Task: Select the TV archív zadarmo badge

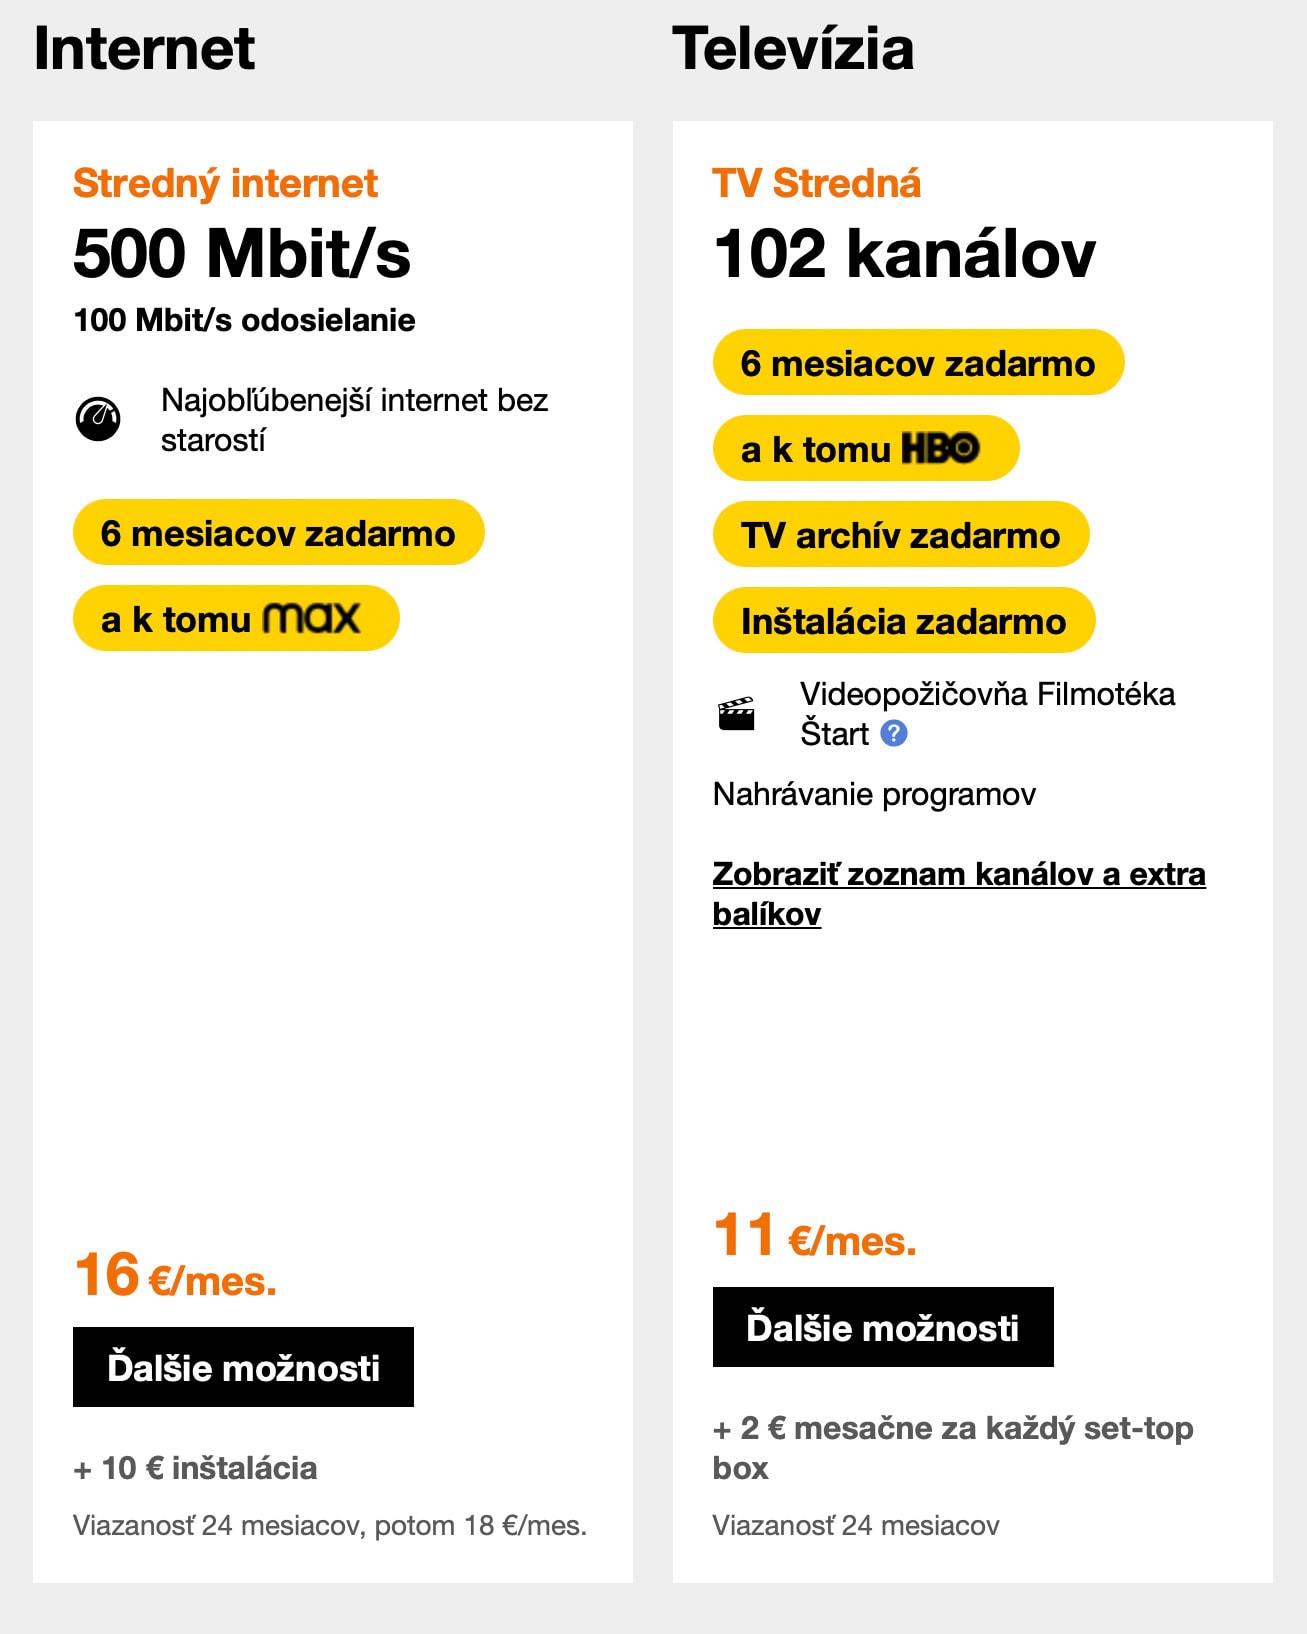Action: click(901, 534)
